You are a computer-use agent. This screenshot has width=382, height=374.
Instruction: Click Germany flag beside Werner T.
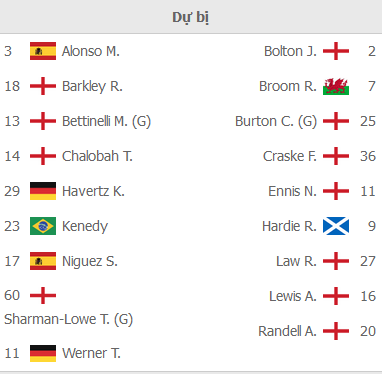tap(43, 353)
